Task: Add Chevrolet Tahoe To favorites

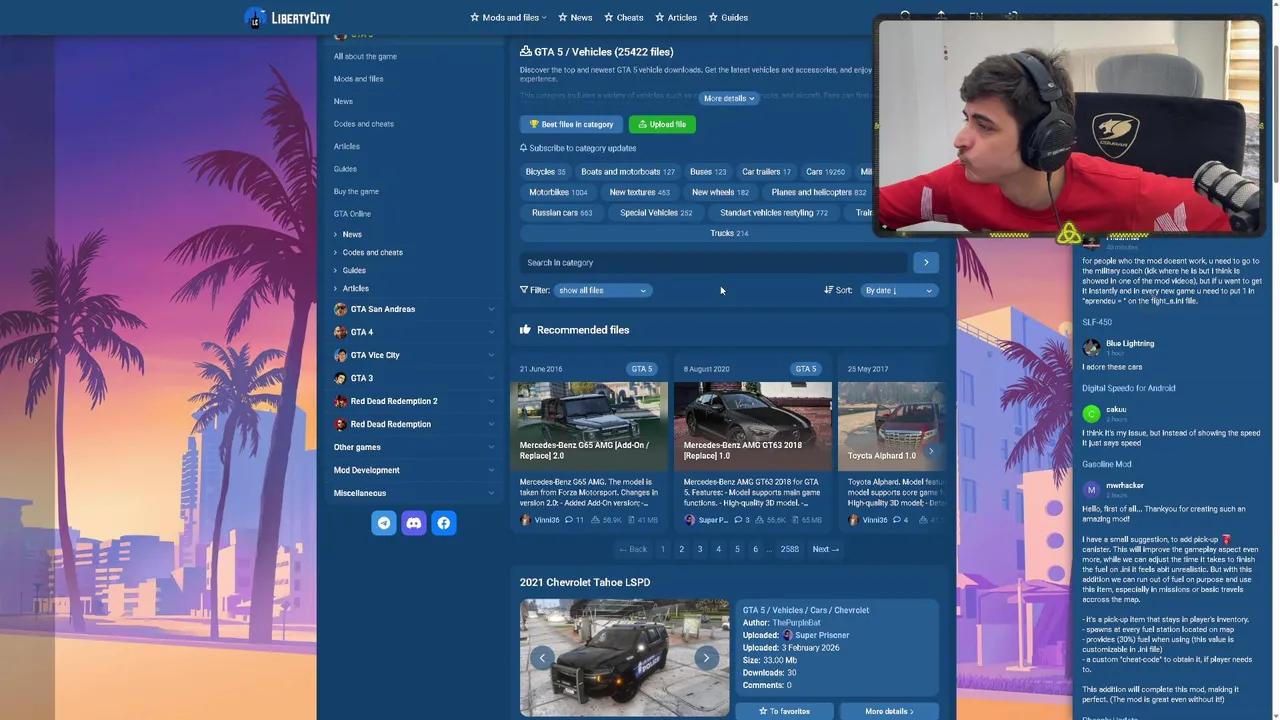Action: click(x=785, y=711)
